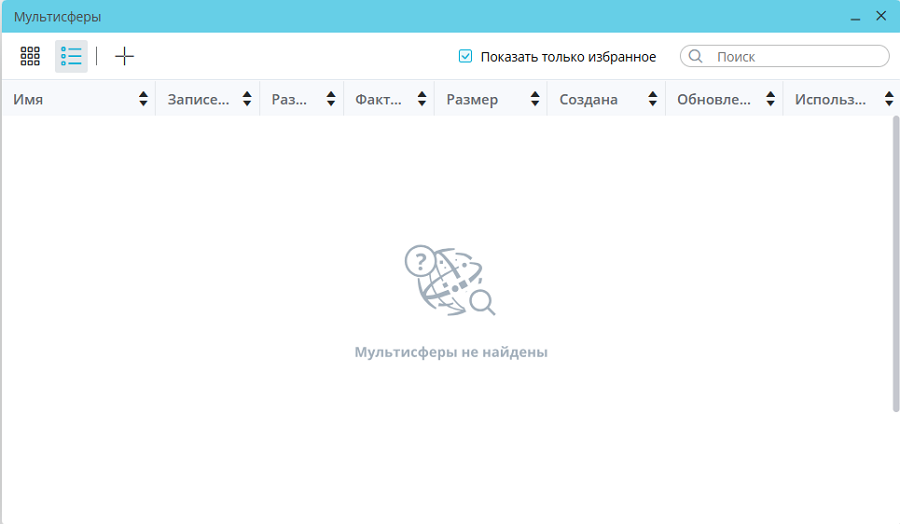
Task: Click the search magnifier icon
Action: (x=695, y=56)
